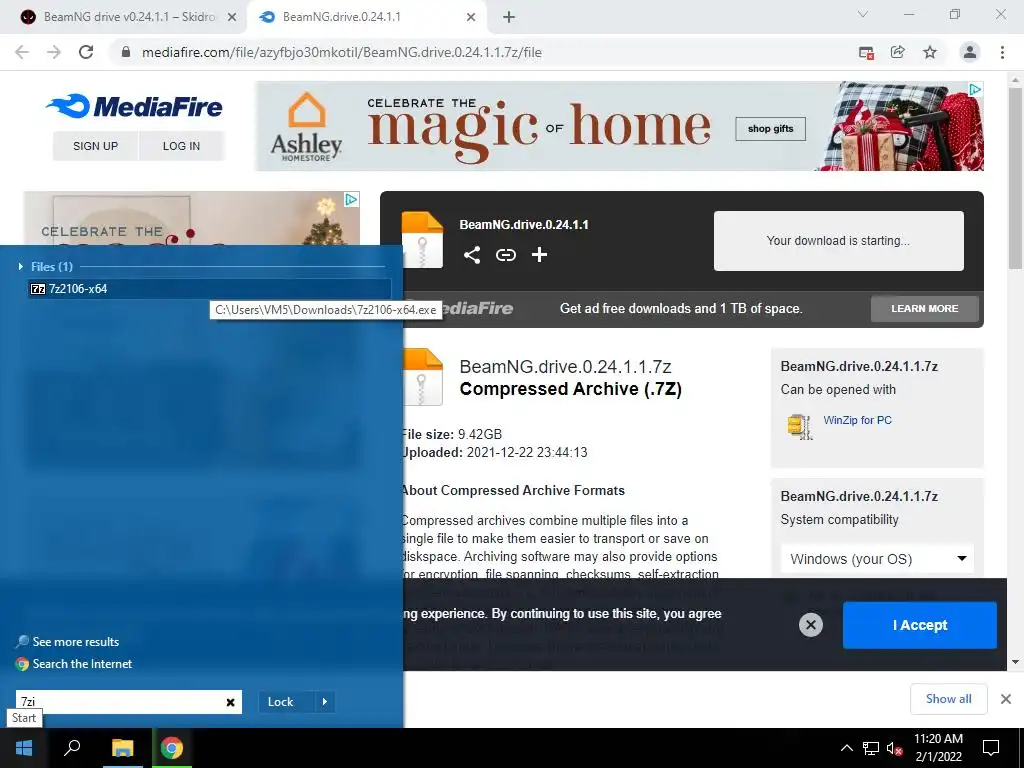
Task: Open the WinZip for PC link
Action: point(857,420)
